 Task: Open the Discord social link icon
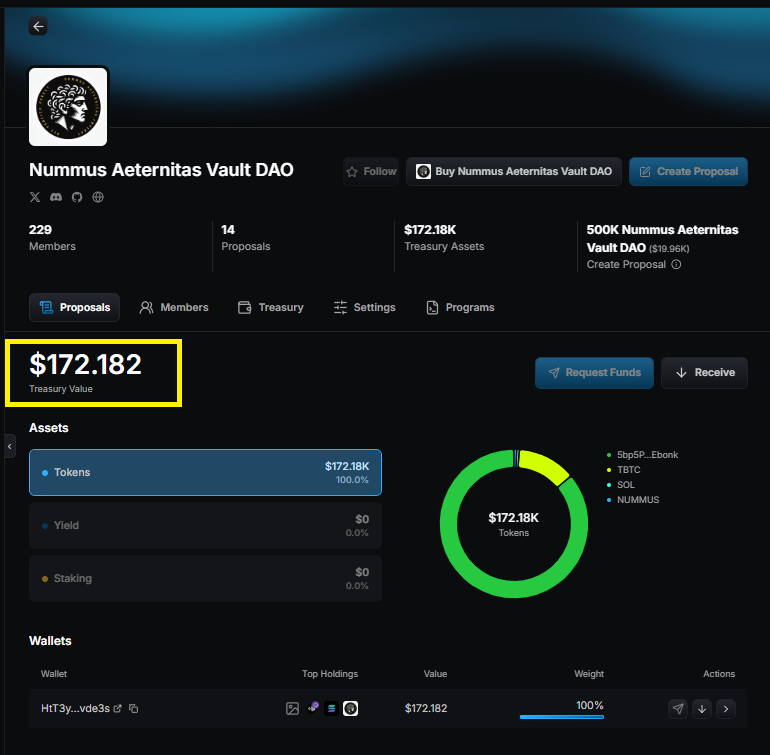pos(56,197)
